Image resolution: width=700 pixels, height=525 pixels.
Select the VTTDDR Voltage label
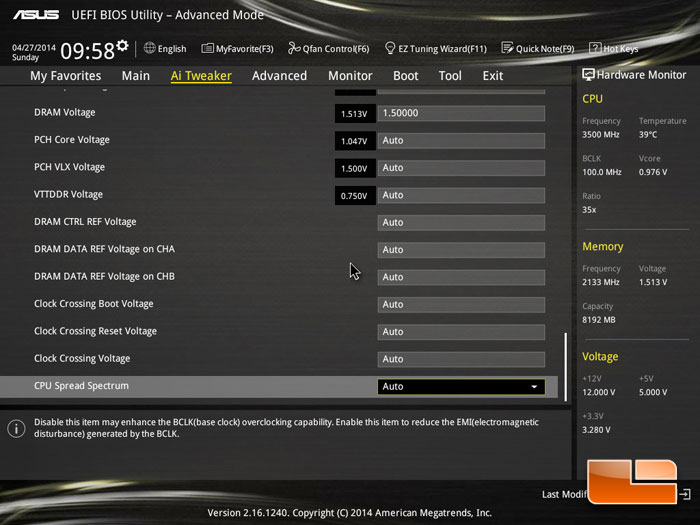[x=68, y=194]
